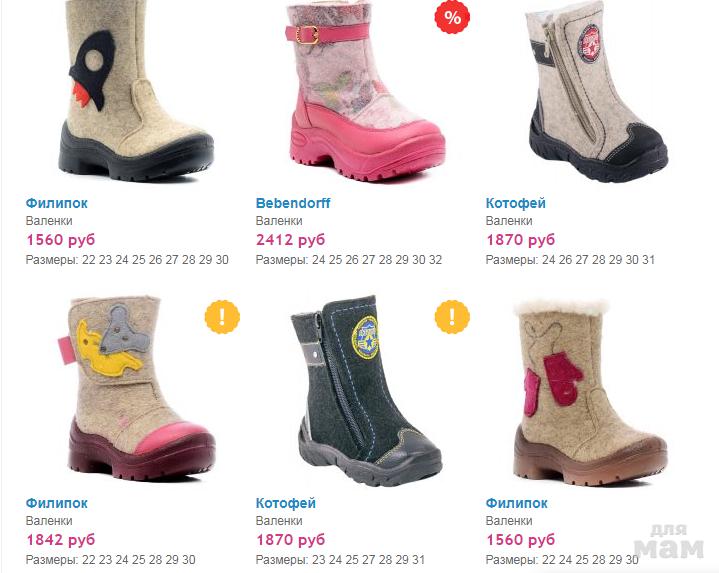Click the 1842 руб price

click(x=61, y=540)
